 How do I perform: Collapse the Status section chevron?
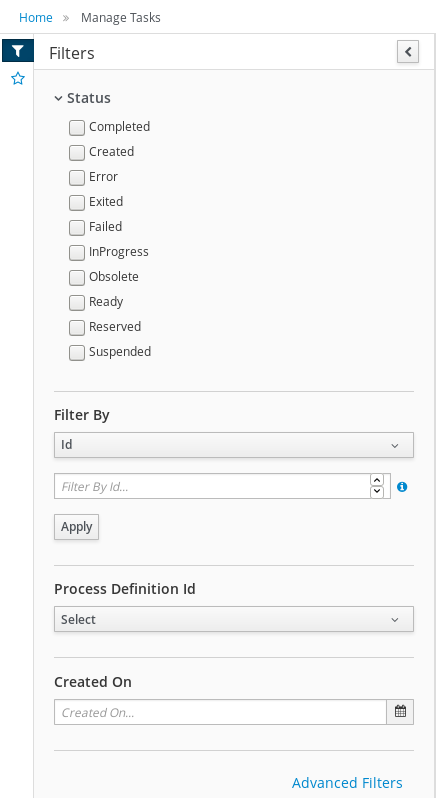[x=58, y=98]
